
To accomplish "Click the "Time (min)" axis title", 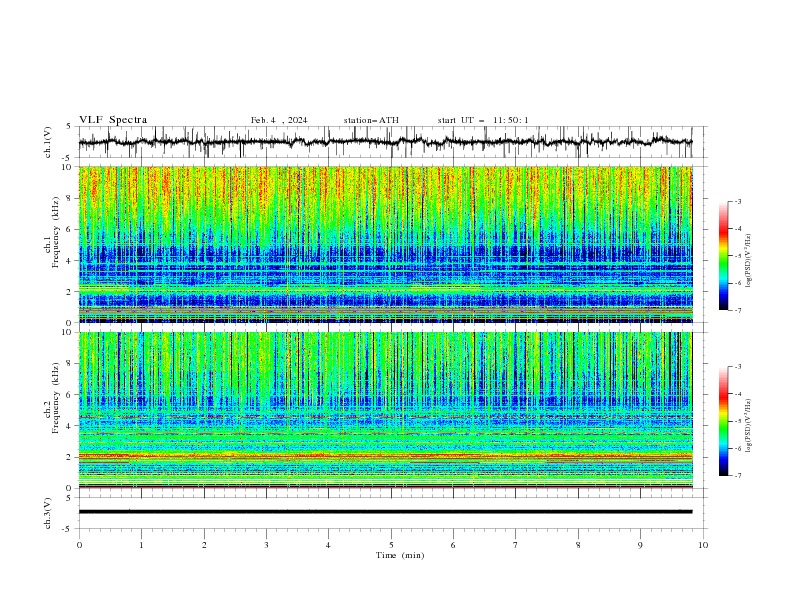I will pos(400,555).
